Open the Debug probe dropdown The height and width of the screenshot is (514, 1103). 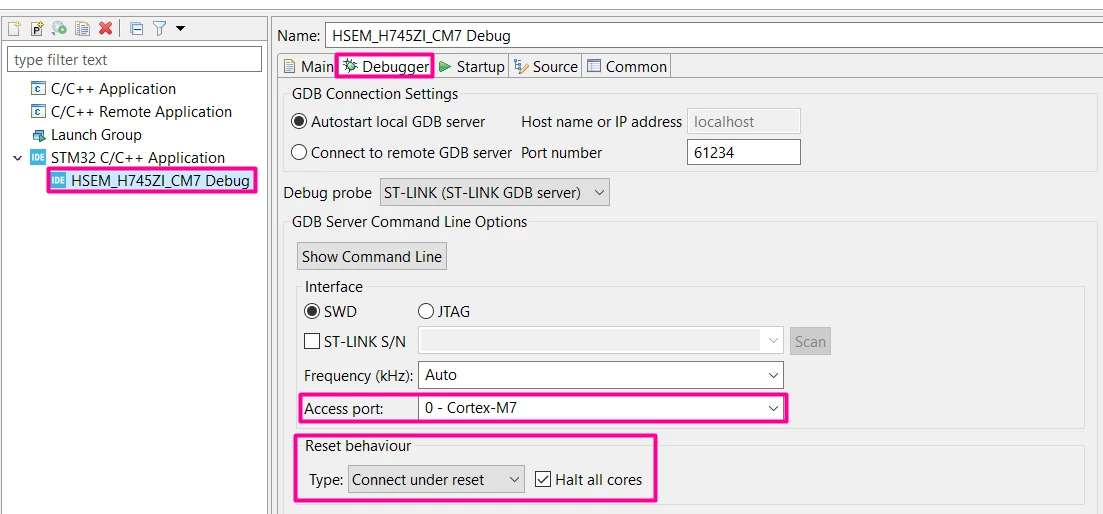(x=494, y=193)
